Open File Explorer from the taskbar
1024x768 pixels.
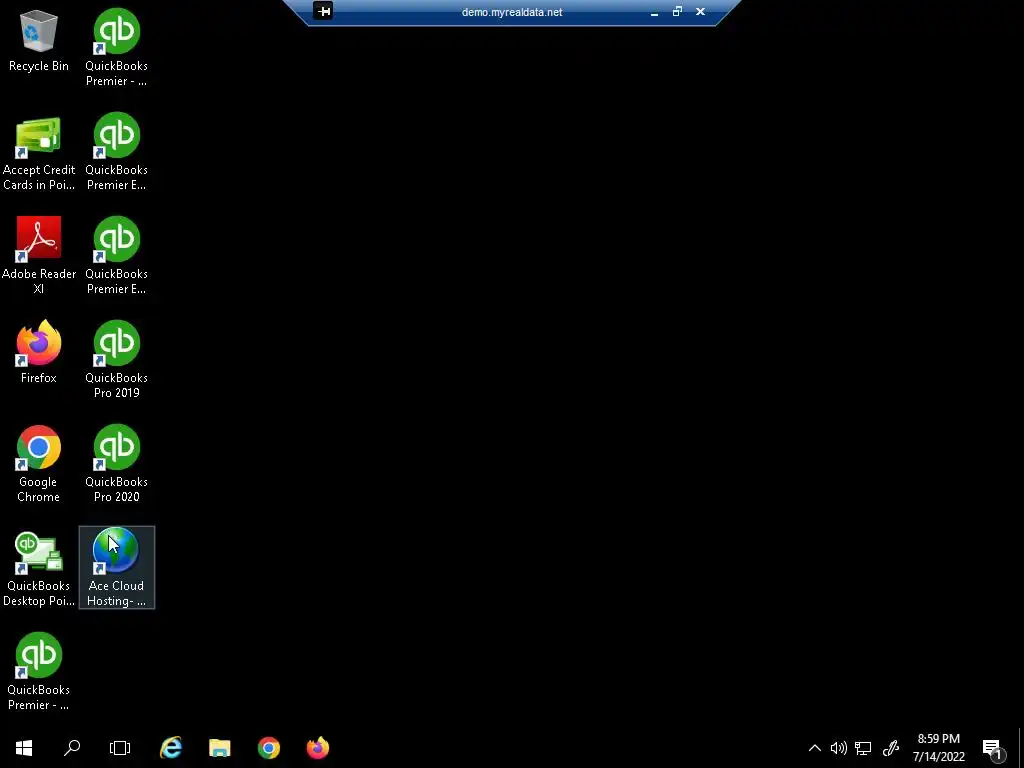coord(219,748)
